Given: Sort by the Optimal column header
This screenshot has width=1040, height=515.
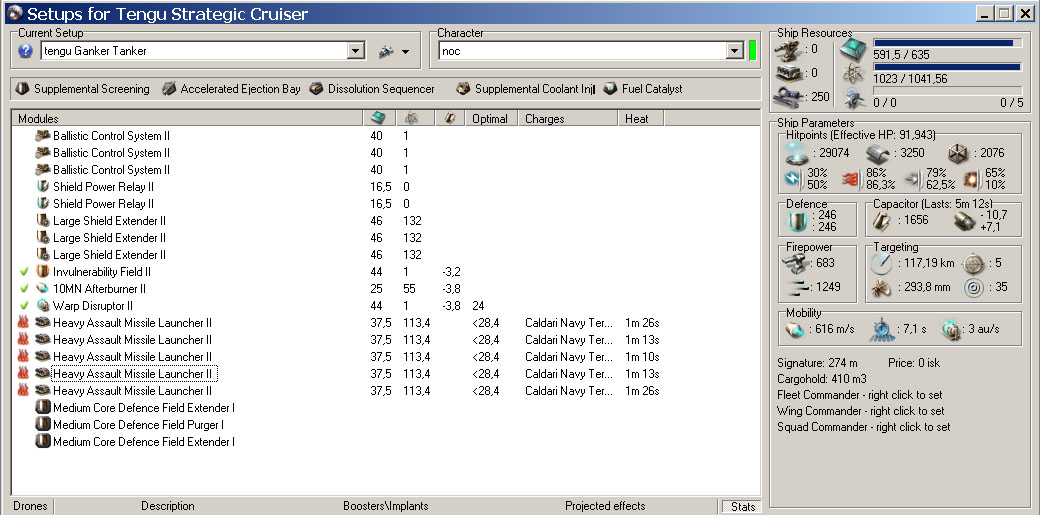Looking at the screenshot, I should click(x=493, y=119).
